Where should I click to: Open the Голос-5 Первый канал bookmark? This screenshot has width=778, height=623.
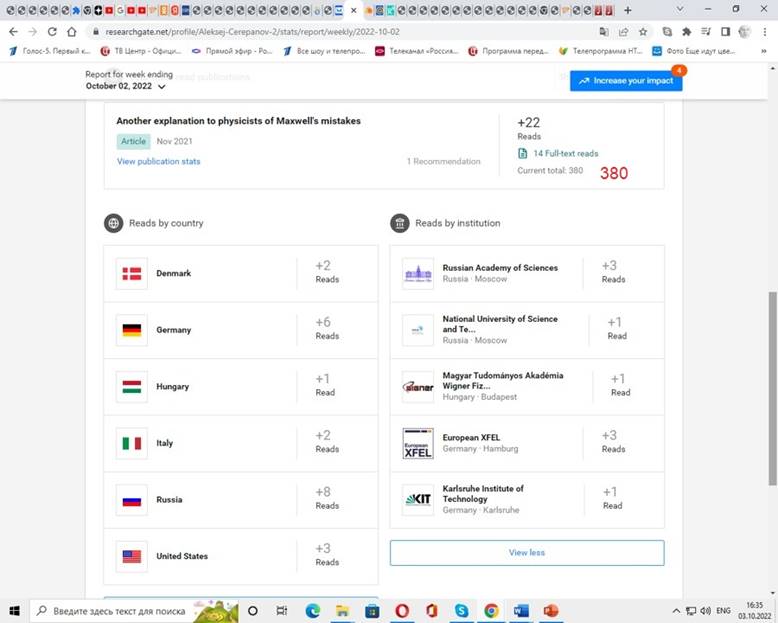50,51
